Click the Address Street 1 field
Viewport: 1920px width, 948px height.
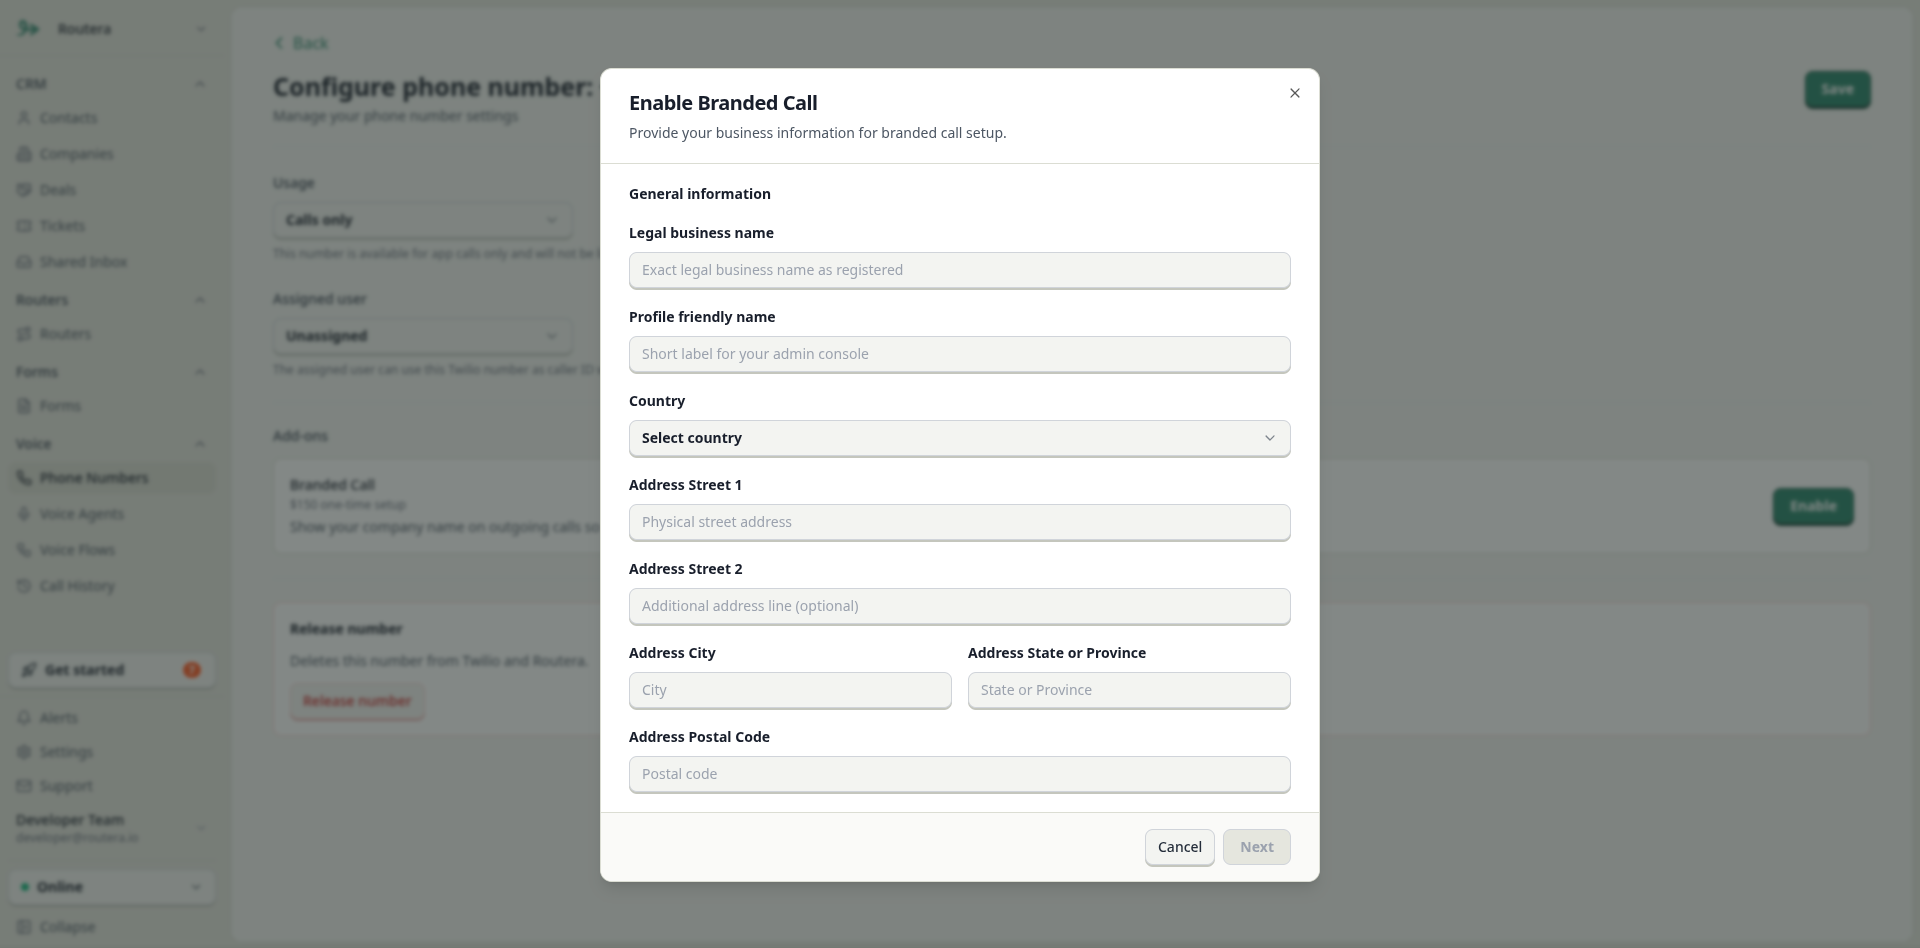pyautogui.click(x=960, y=522)
